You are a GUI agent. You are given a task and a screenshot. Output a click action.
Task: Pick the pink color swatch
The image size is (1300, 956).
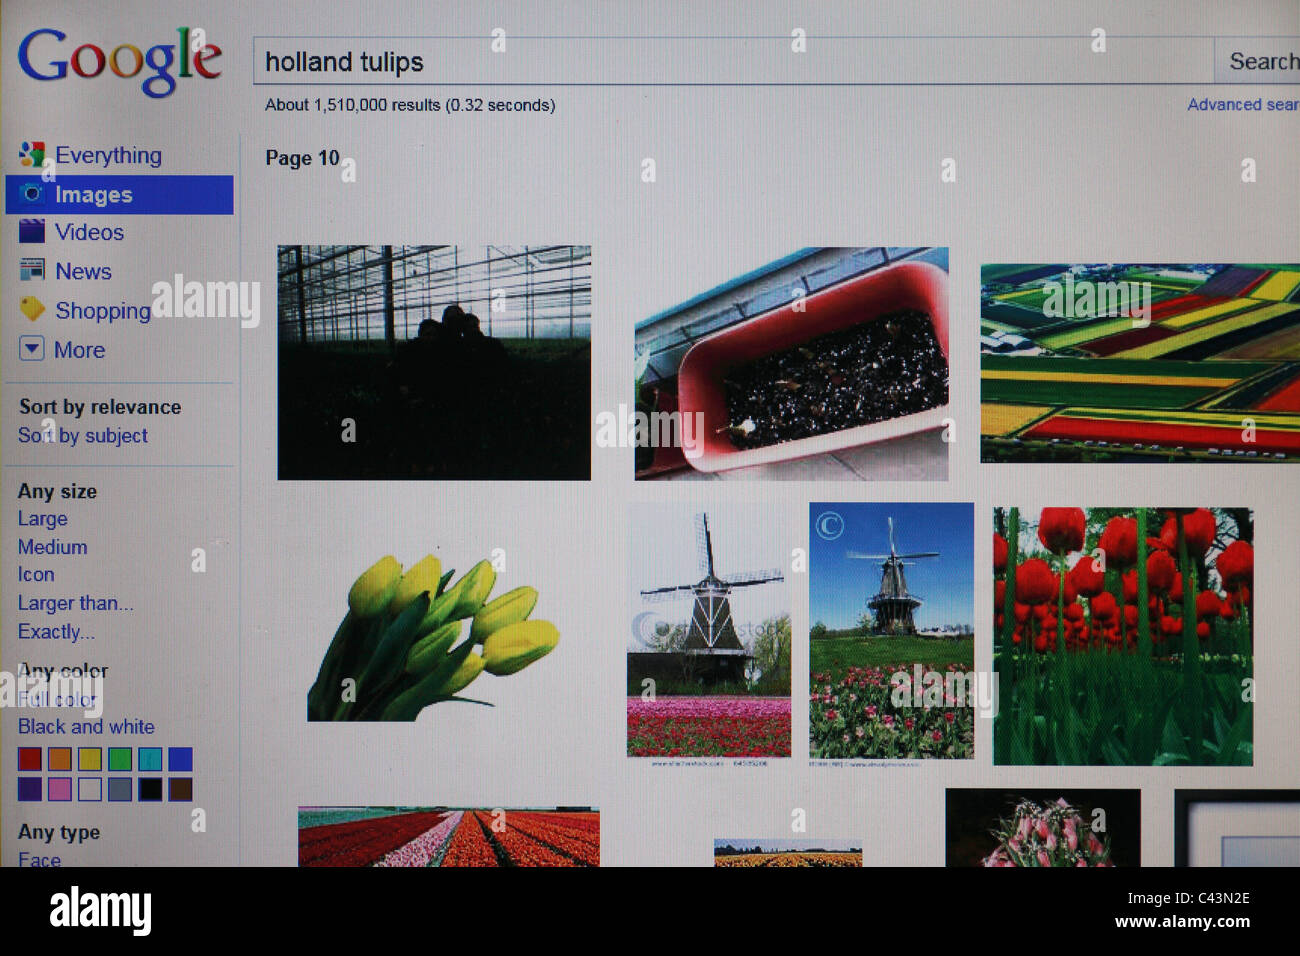pyautogui.click(x=60, y=789)
